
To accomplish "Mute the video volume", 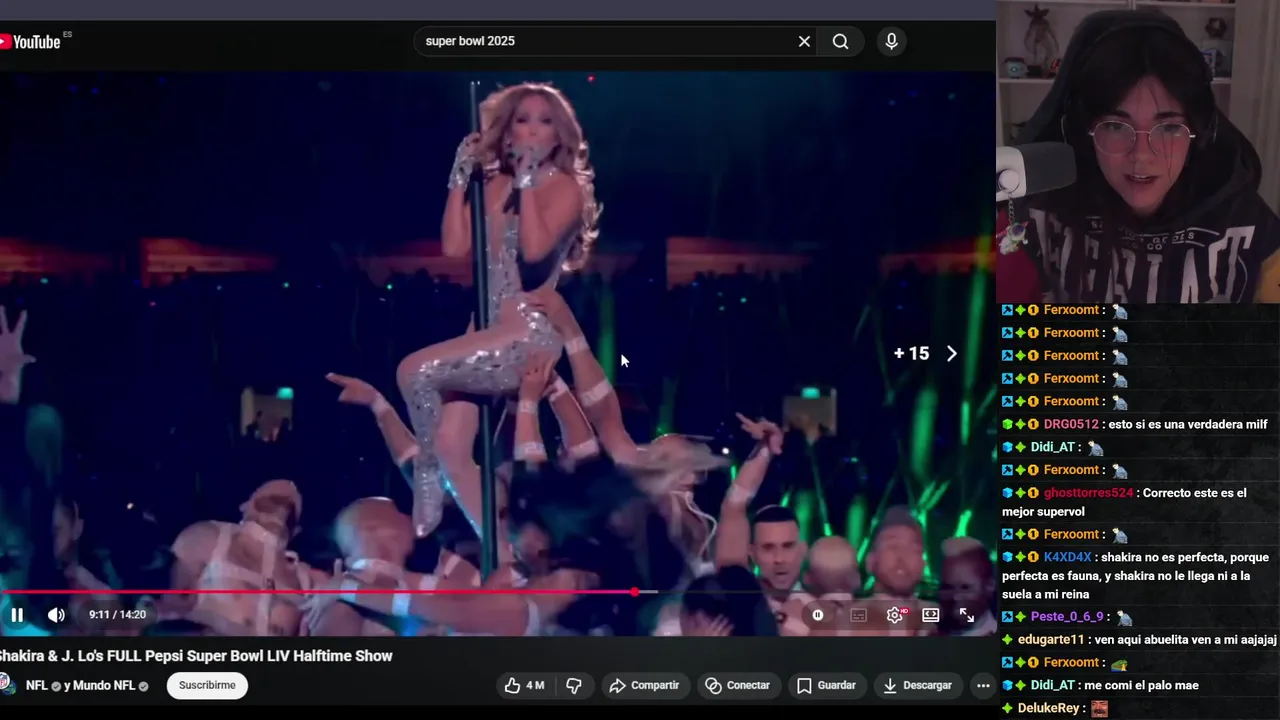I will point(56,615).
